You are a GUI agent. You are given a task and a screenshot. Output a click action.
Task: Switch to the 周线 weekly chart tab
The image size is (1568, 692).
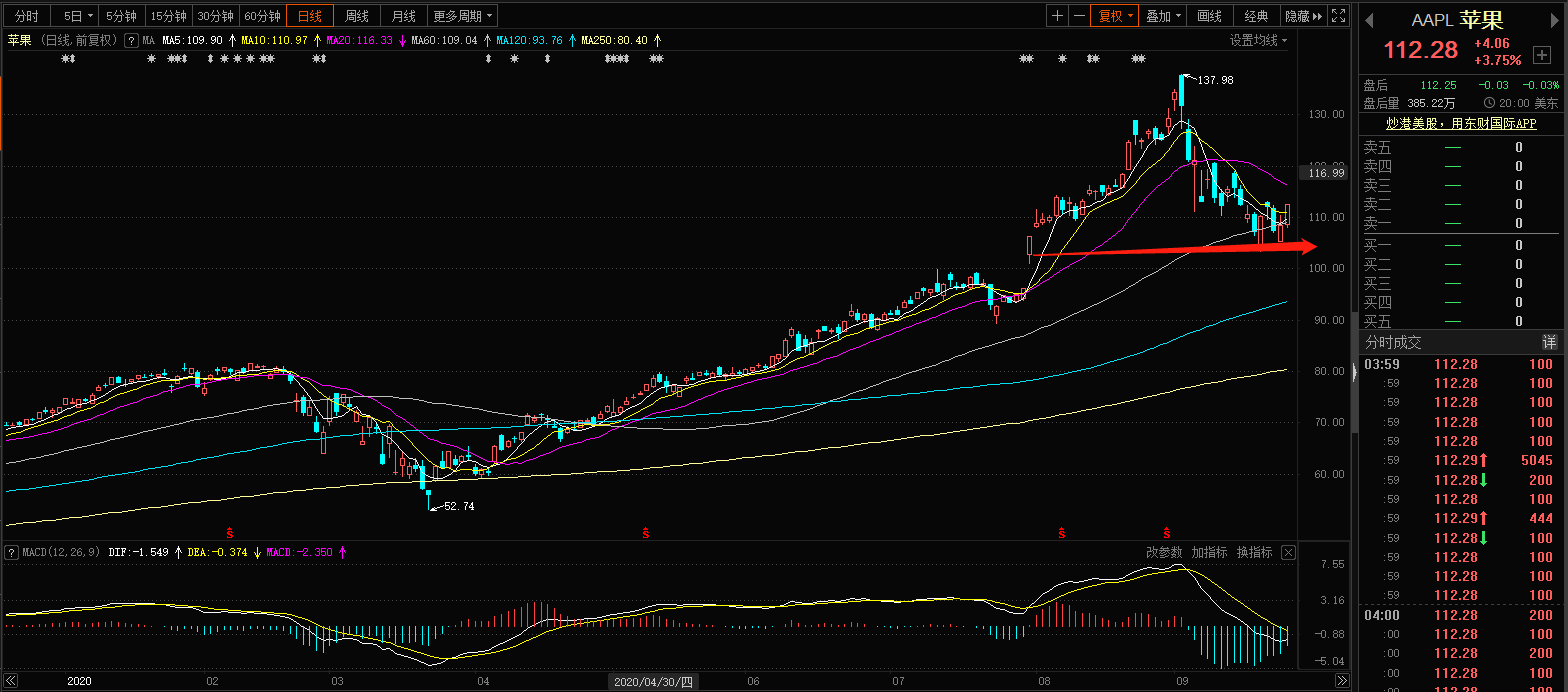click(356, 16)
